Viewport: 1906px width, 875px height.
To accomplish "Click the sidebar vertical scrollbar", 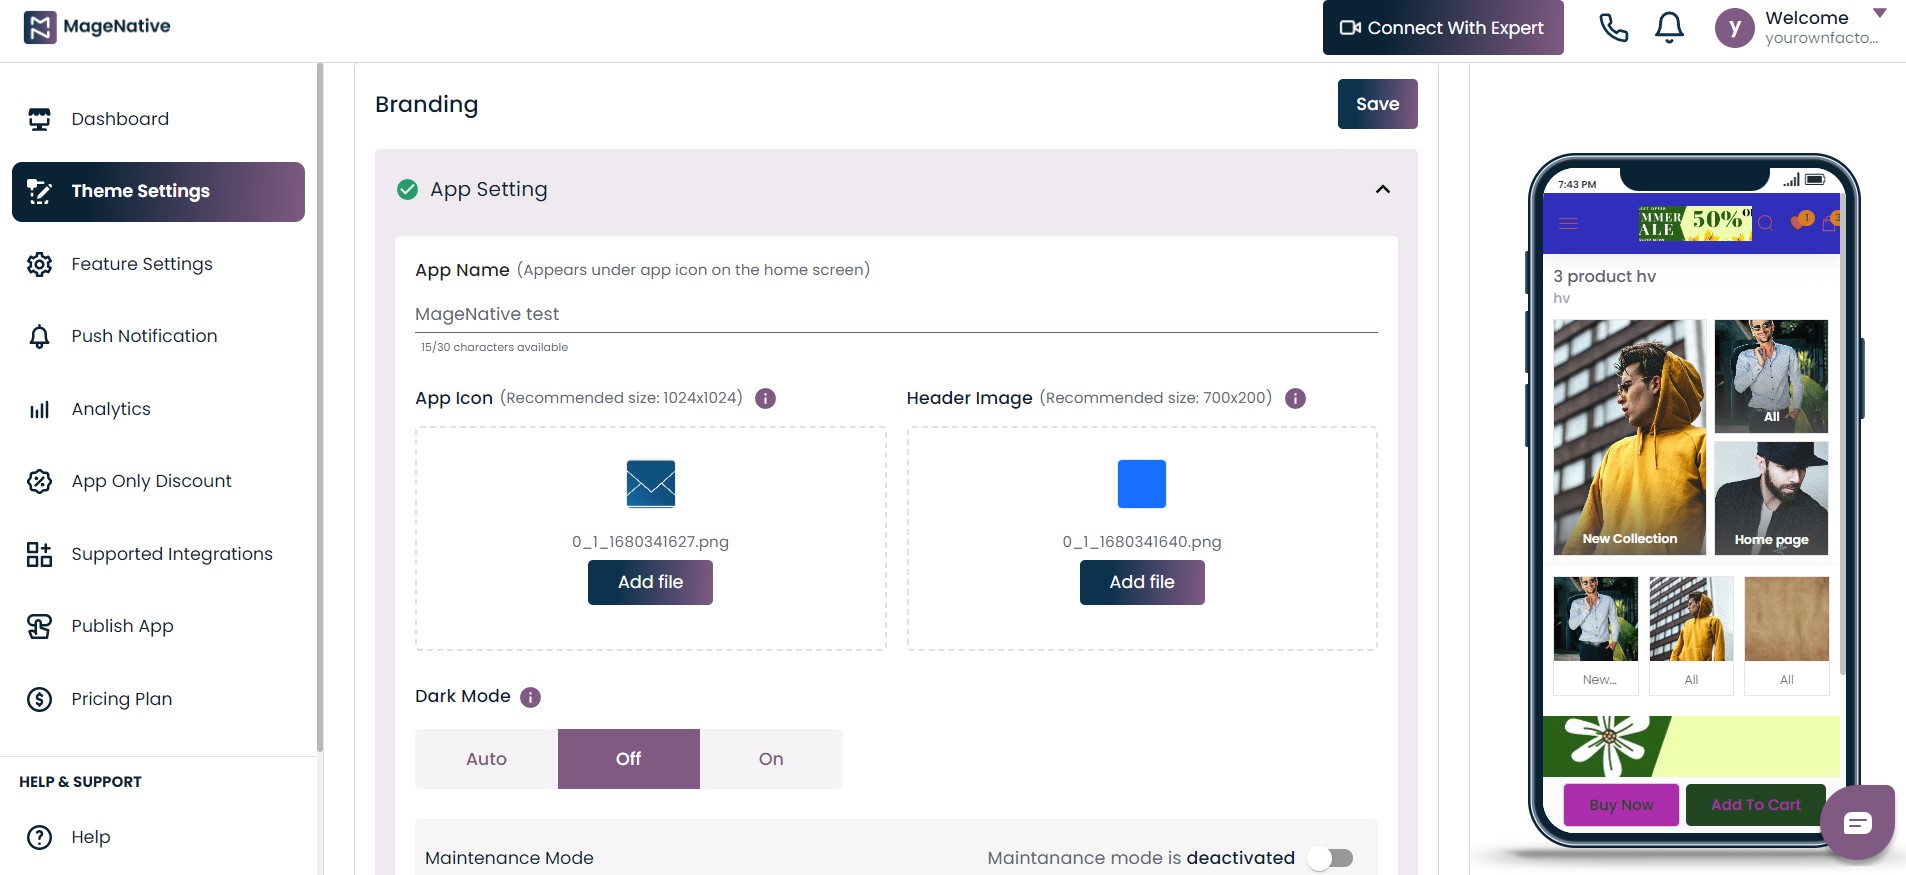I will [x=320, y=407].
